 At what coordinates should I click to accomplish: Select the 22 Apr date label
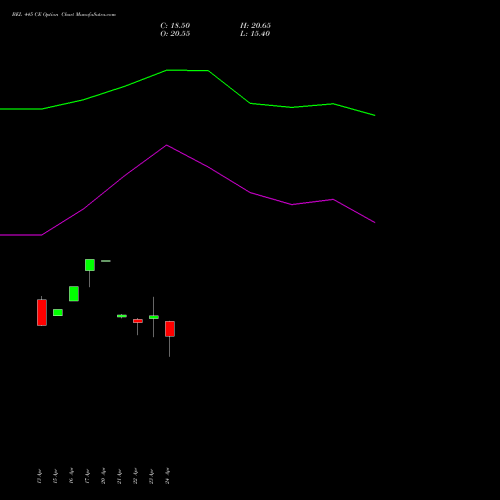pos(135,476)
